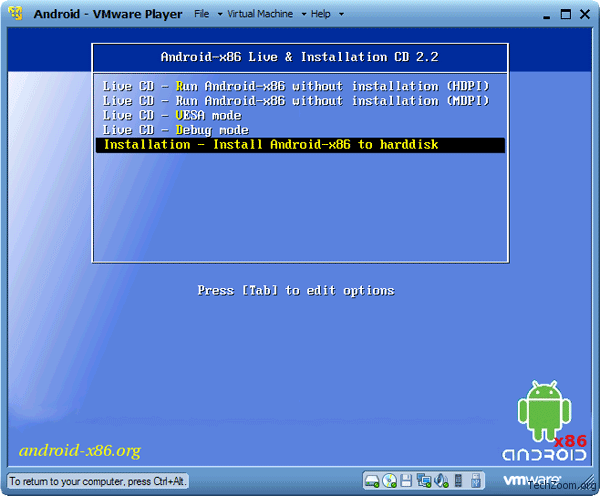Click the vmware logo in the status bar
Screen dimensions: 600x496
pyautogui.click(x=532, y=480)
